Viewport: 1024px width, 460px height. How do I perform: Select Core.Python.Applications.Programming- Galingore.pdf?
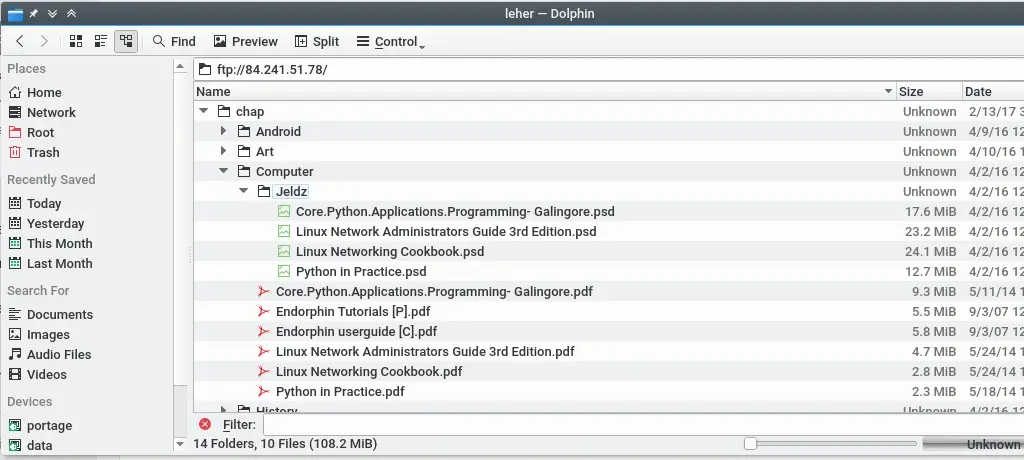point(434,291)
